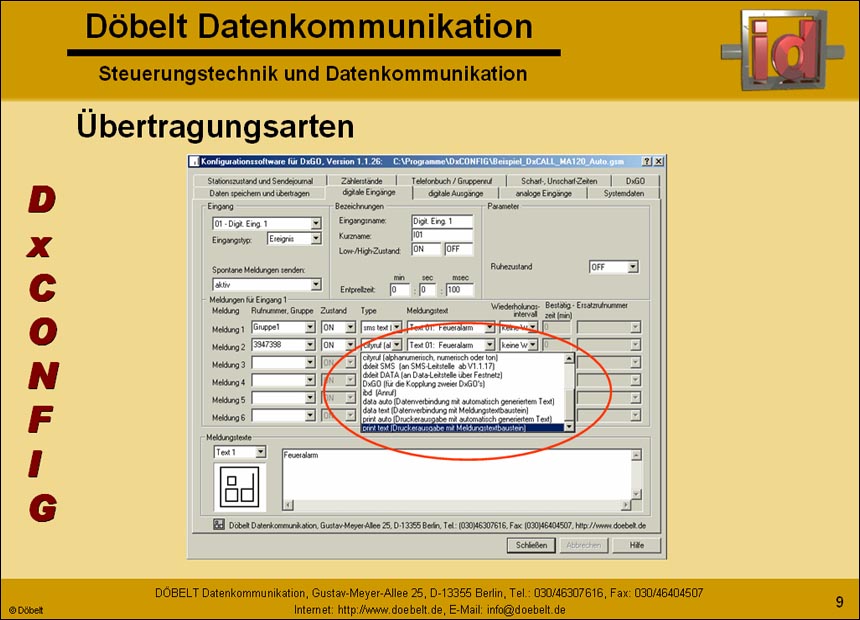Expand the Spontane Meldungen senden 'aktiv' dropdown
Image resolution: width=860 pixels, height=620 pixels.
pos(316,284)
